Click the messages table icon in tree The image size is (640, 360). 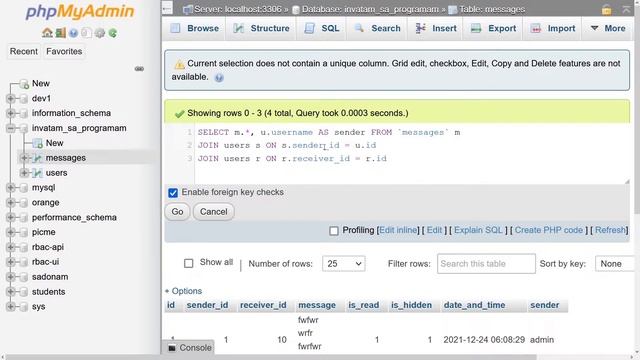pos(38,158)
